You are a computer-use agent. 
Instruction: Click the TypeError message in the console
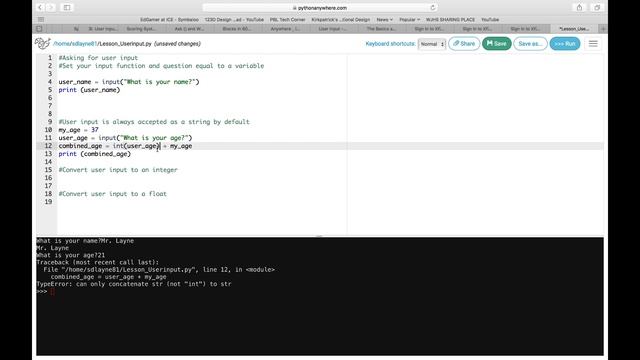click(x=134, y=284)
